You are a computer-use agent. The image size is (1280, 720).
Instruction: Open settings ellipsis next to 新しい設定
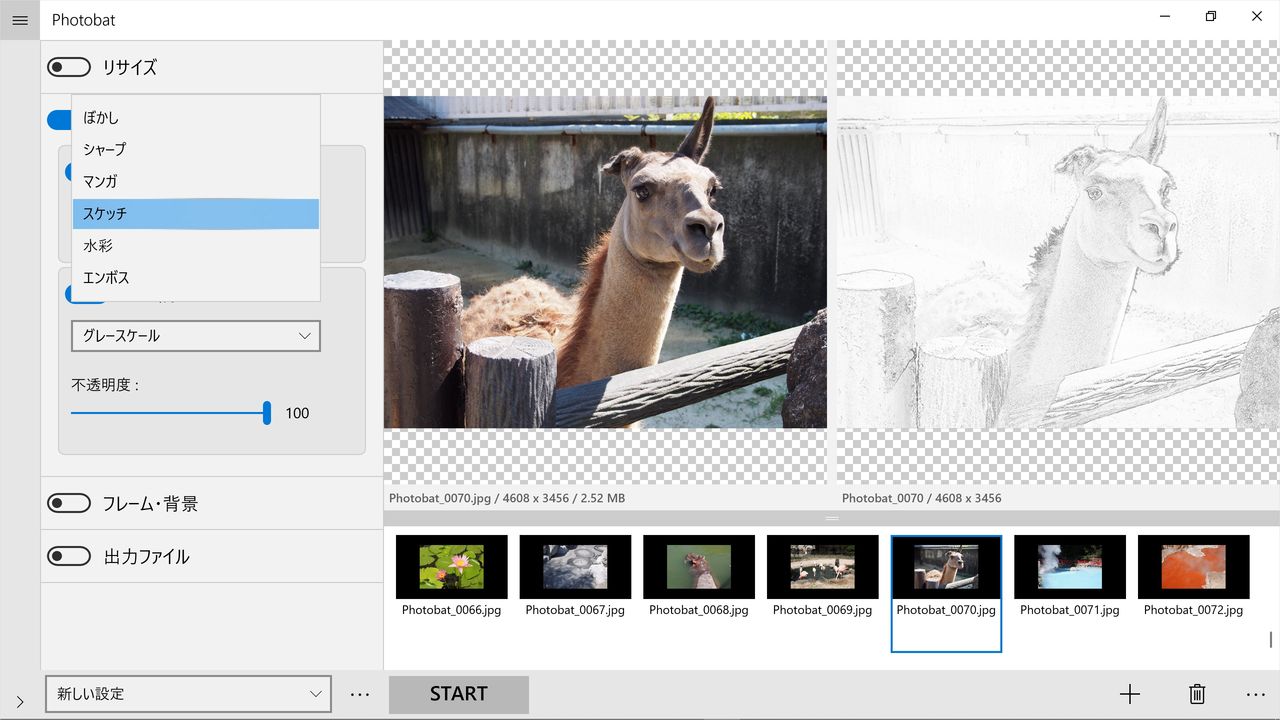click(x=360, y=694)
